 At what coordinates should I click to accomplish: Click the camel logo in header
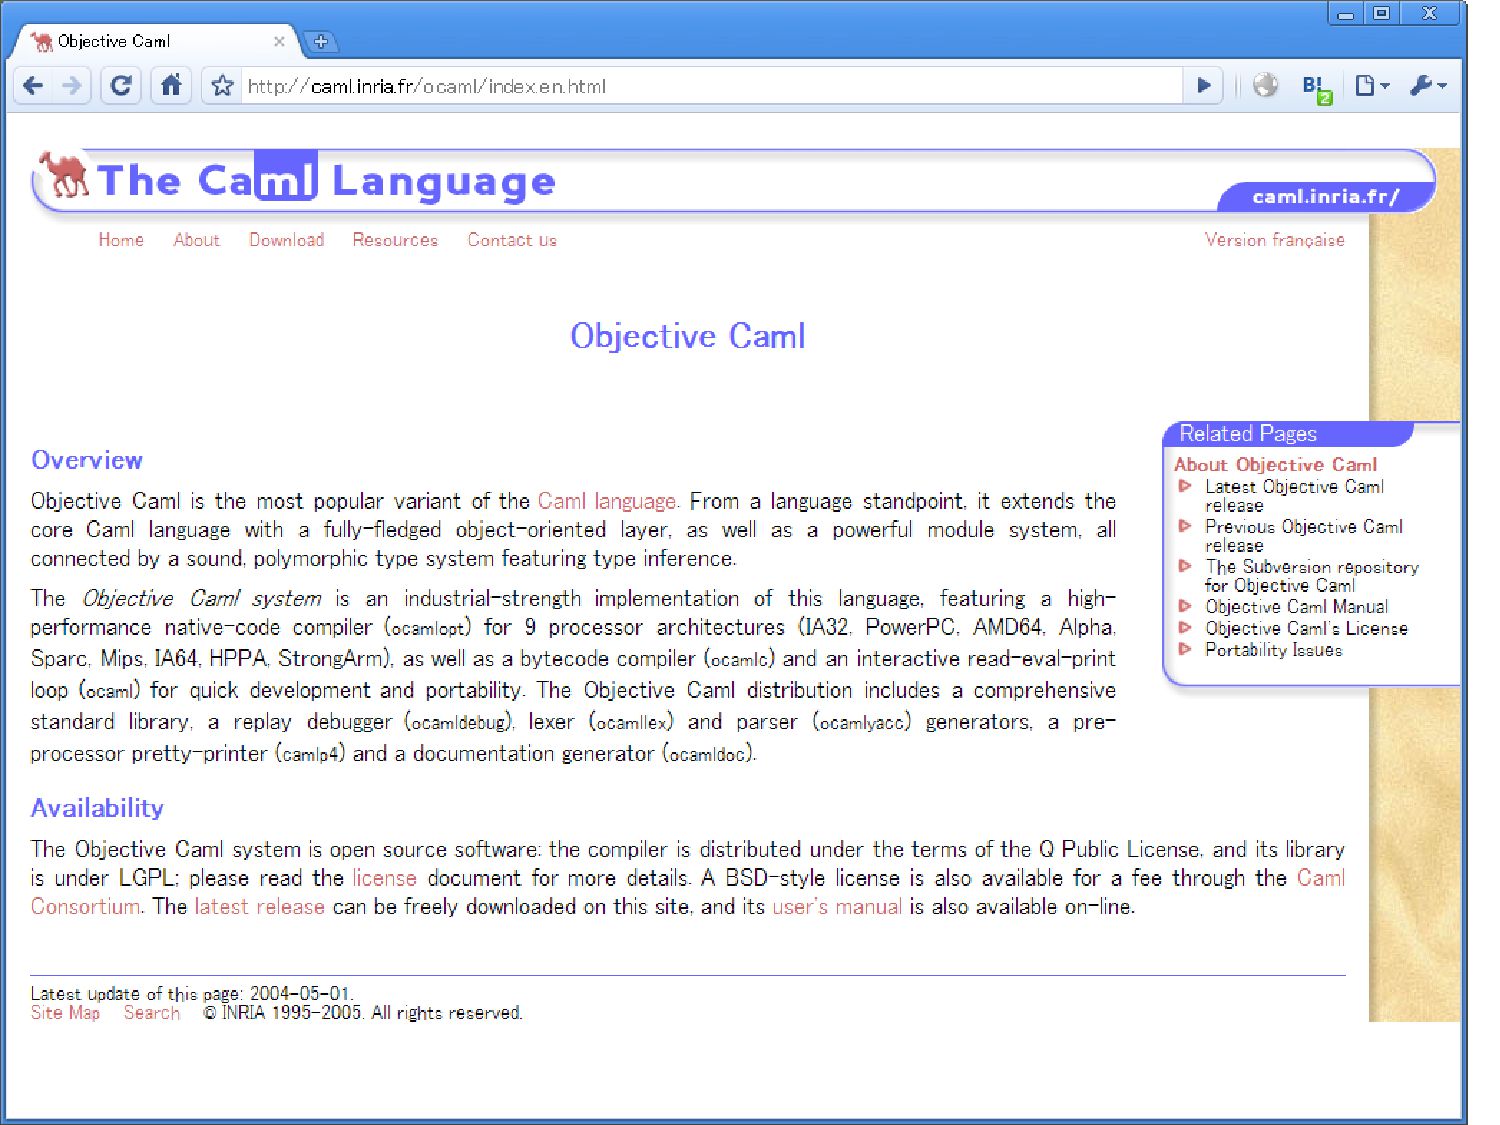(64, 175)
